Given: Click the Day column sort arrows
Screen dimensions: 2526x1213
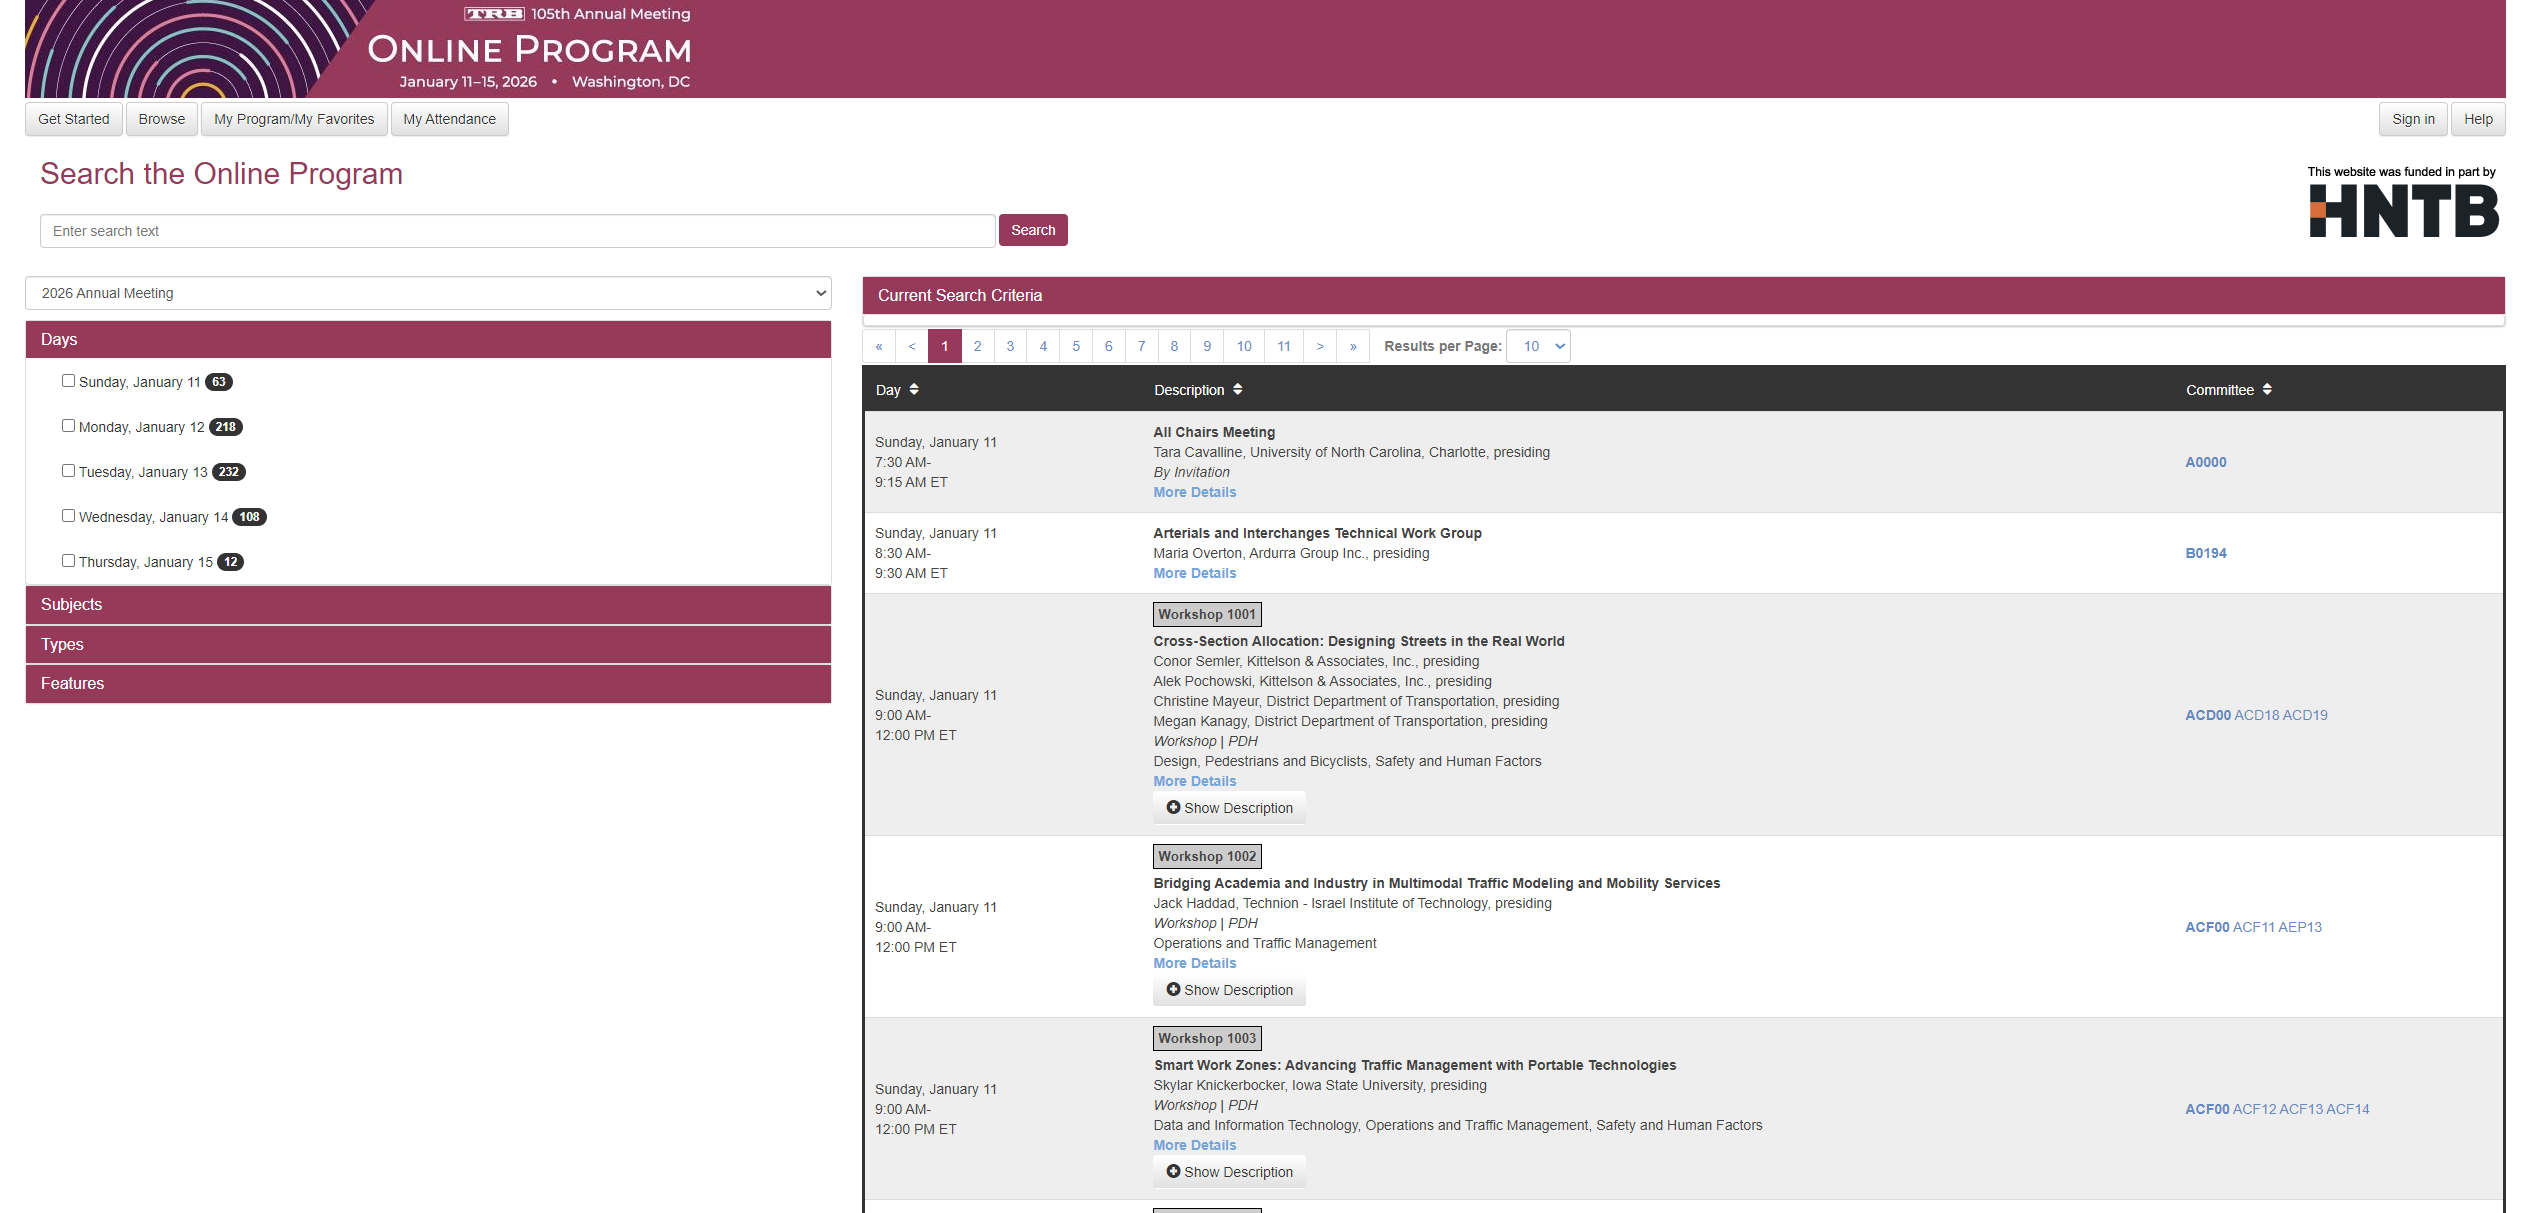Looking at the screenshot, I should (x=914, y=389).
